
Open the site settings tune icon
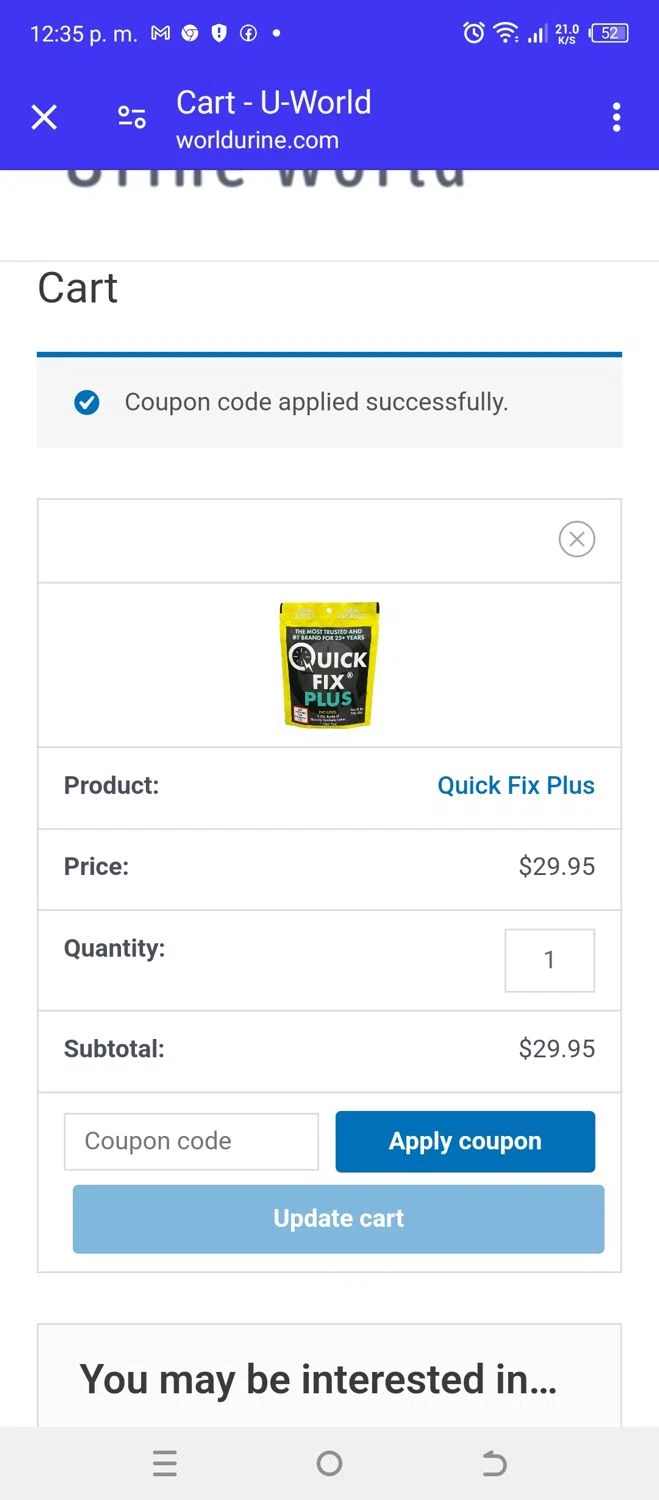(x=132, y=118)
